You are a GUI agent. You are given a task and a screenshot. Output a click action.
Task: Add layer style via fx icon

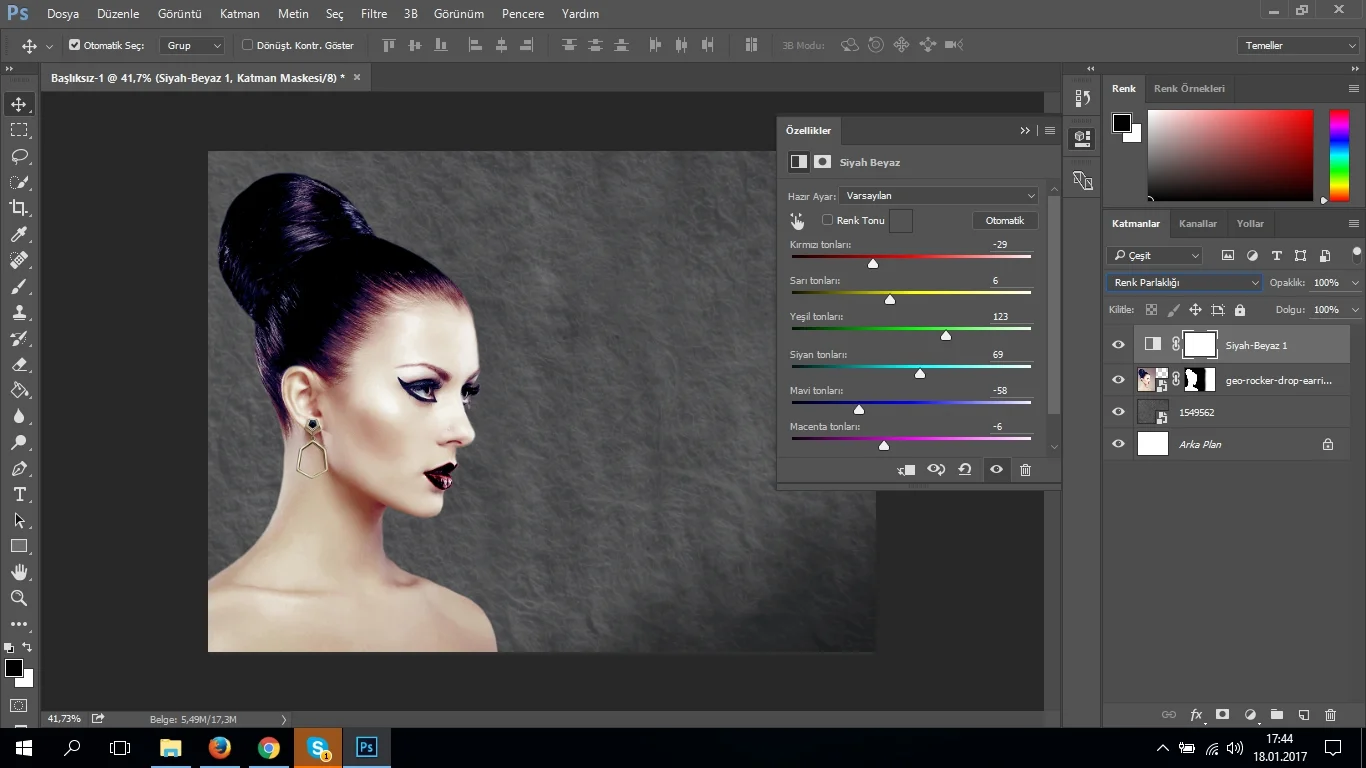(x=1196, y=715)
